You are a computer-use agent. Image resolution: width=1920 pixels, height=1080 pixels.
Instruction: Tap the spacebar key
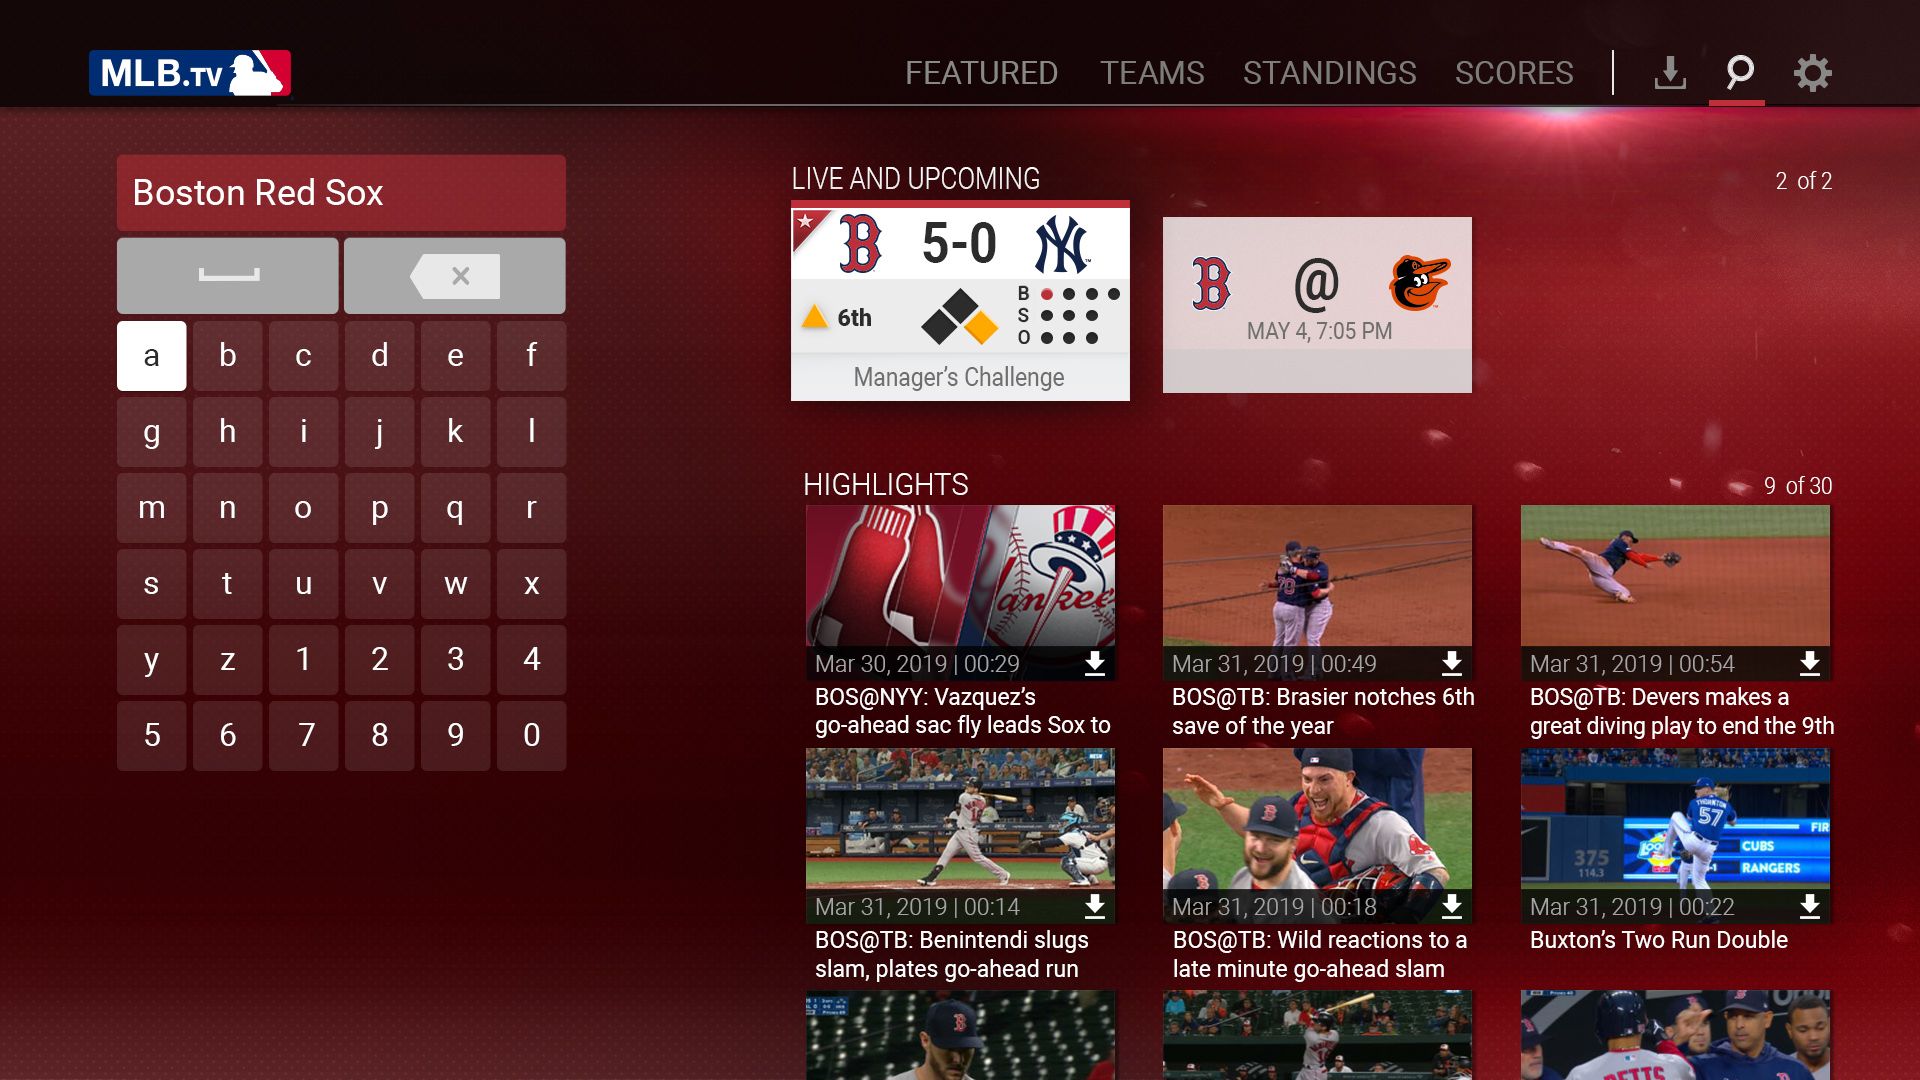coord(228,276)
